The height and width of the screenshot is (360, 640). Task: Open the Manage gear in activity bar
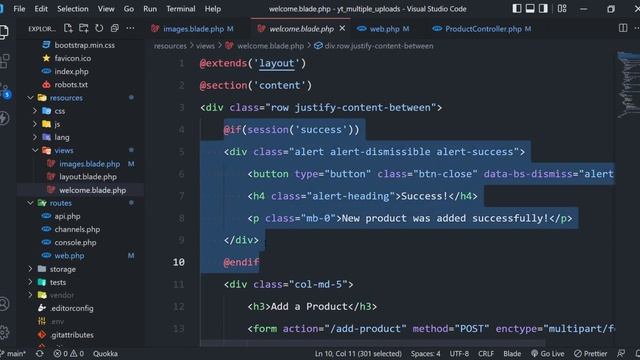click(4, 332)
